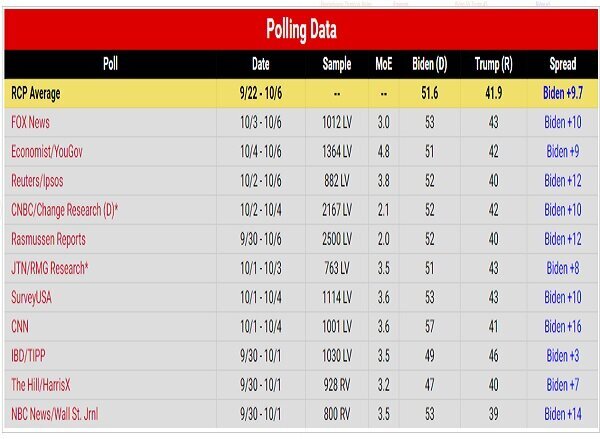
Task: Click the Biden +3 spread for IBD/TIPP
Action: (x=563, y=356)
